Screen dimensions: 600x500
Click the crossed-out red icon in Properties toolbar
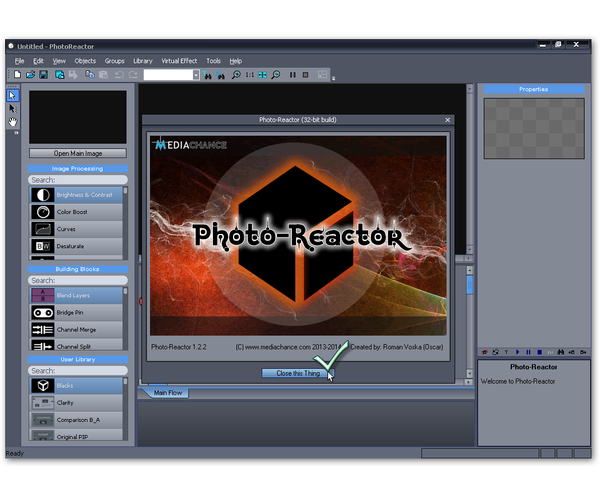pos(484,352)
